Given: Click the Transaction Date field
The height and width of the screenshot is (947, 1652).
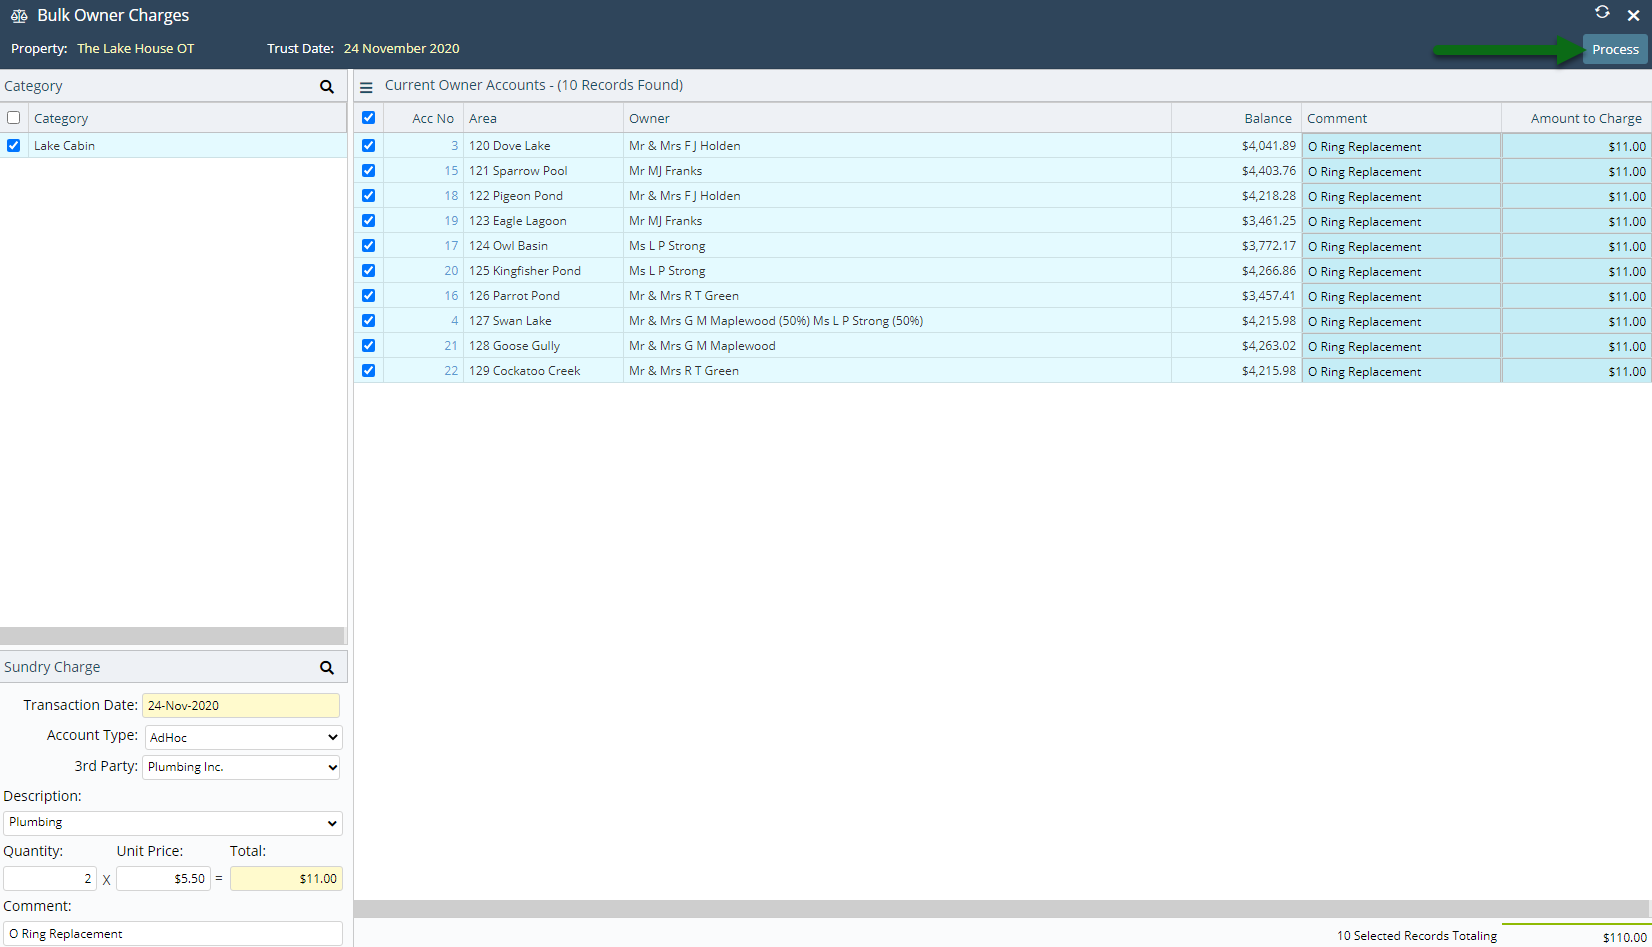Looking at the screenshot, I should click(x=241, y=705).
